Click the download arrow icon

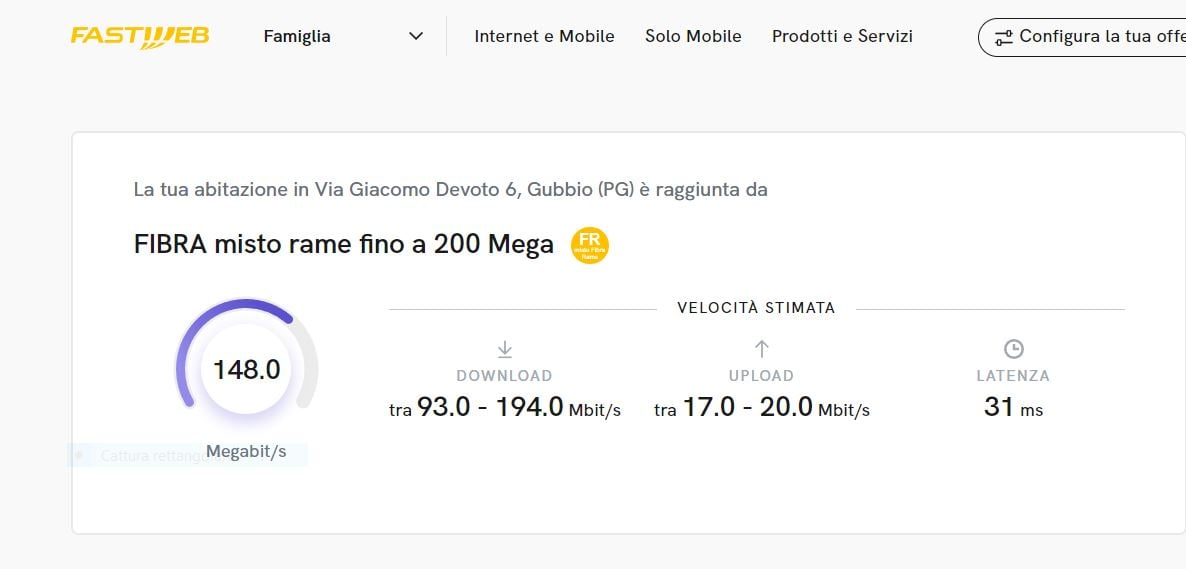tap(505, 349)
